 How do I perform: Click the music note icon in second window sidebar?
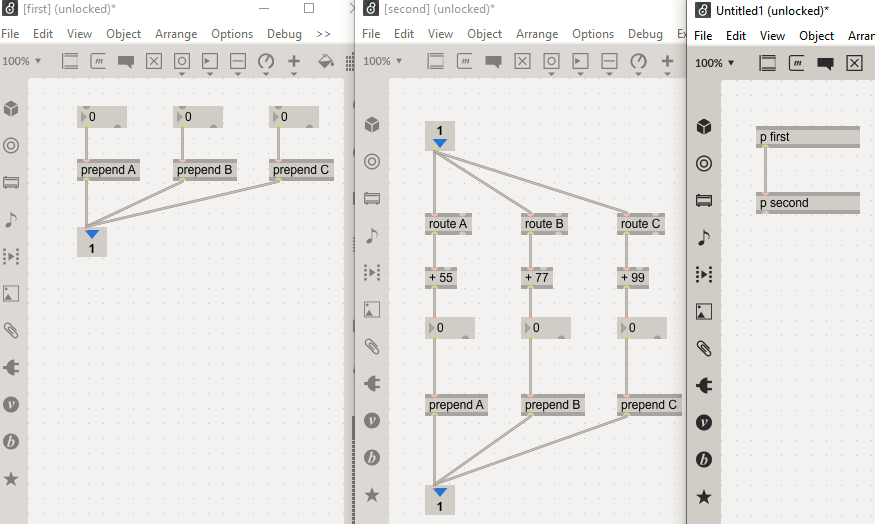pyautogui.click(x=372, y=236)
